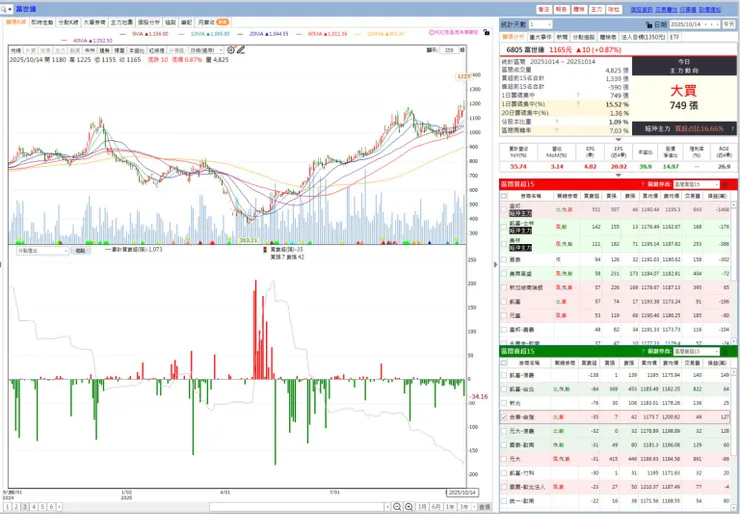Click the square icon in green 賣超 header
The height and width of the screenshot is (514, 740).
pos(725,352)
